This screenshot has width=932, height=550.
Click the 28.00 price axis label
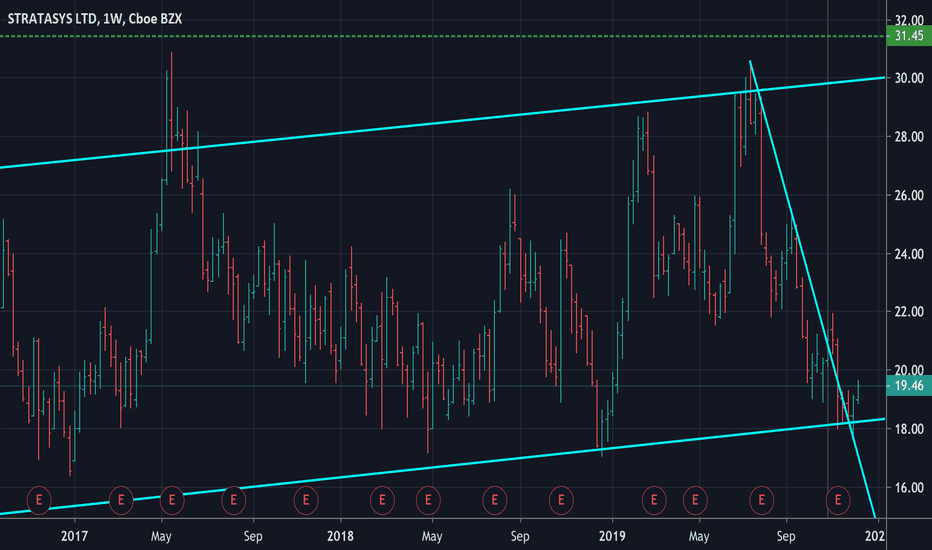point(909,137)
